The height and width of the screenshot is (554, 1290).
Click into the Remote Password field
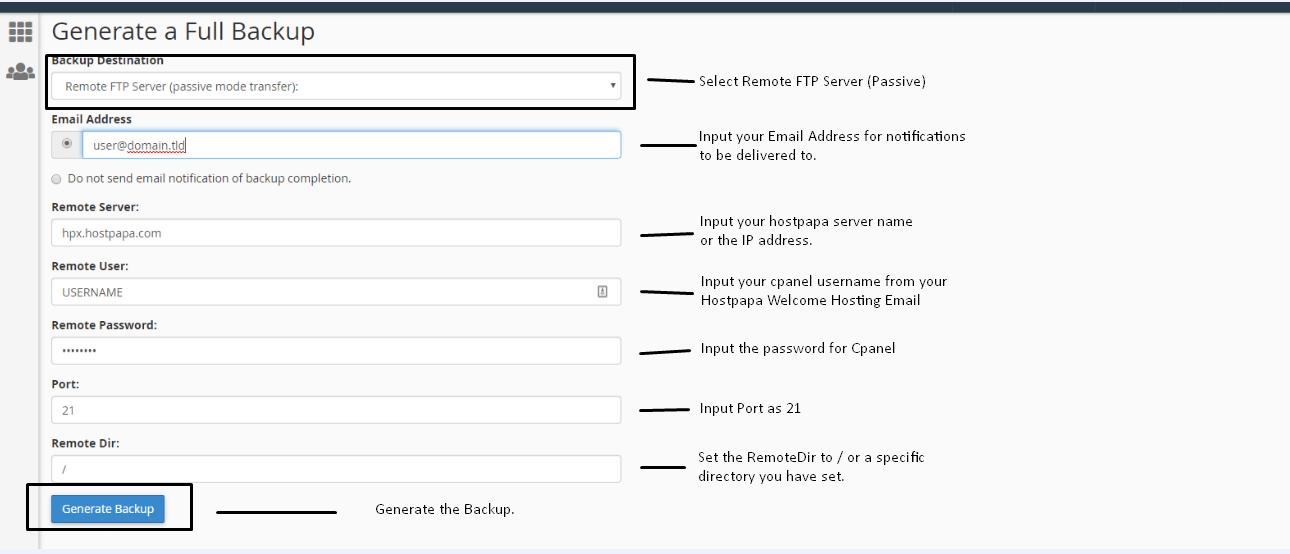pos(336,351)
